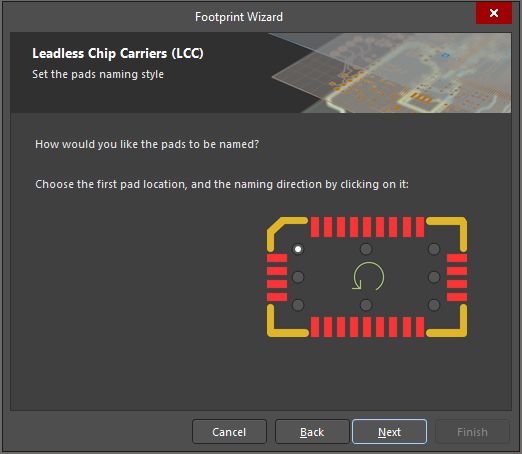Select middle-right first pad location radio button

pos(434,277)
